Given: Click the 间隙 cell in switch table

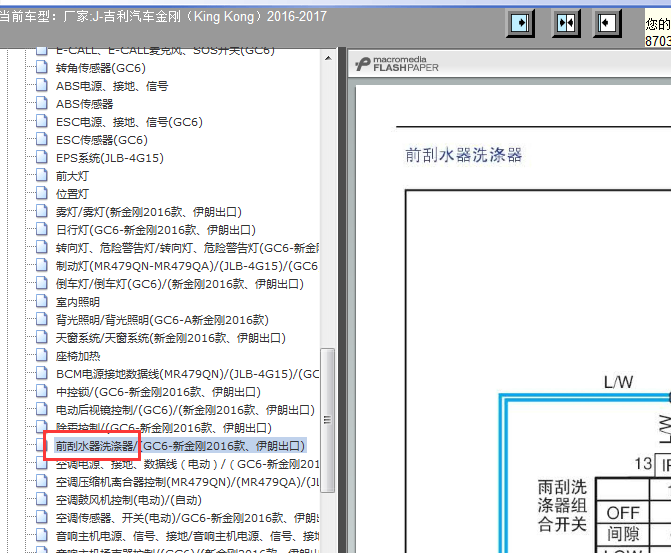Looking at the screenshot, I should click(x=623, y=534).
